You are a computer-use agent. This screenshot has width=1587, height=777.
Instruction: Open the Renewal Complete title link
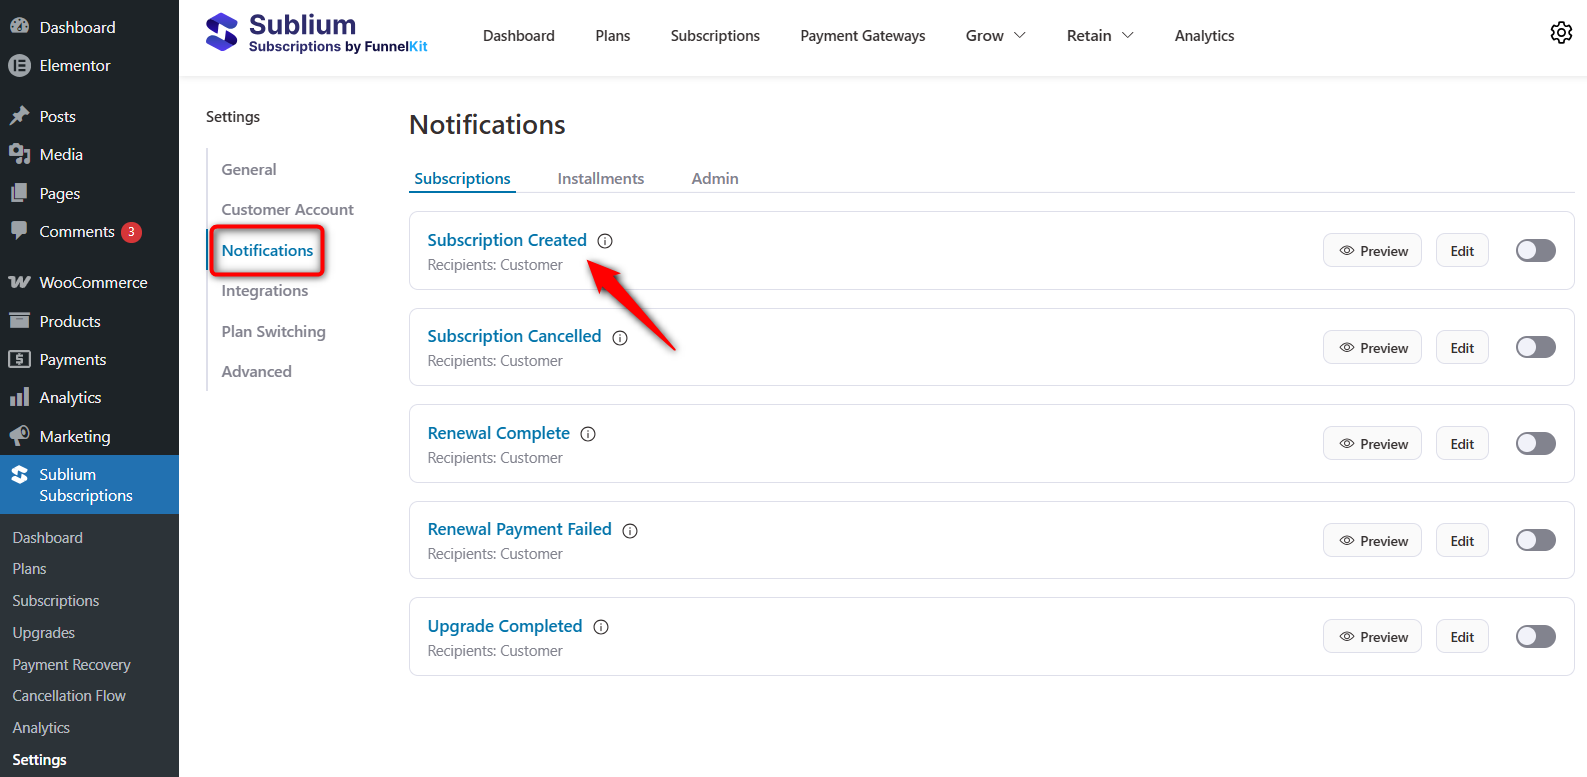click(498, 433)
